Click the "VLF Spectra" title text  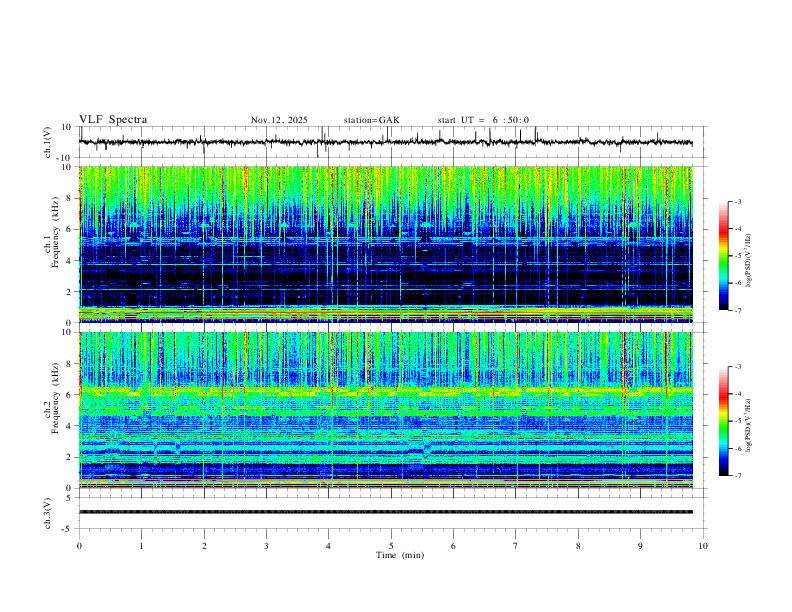click(x=113, y=120)
